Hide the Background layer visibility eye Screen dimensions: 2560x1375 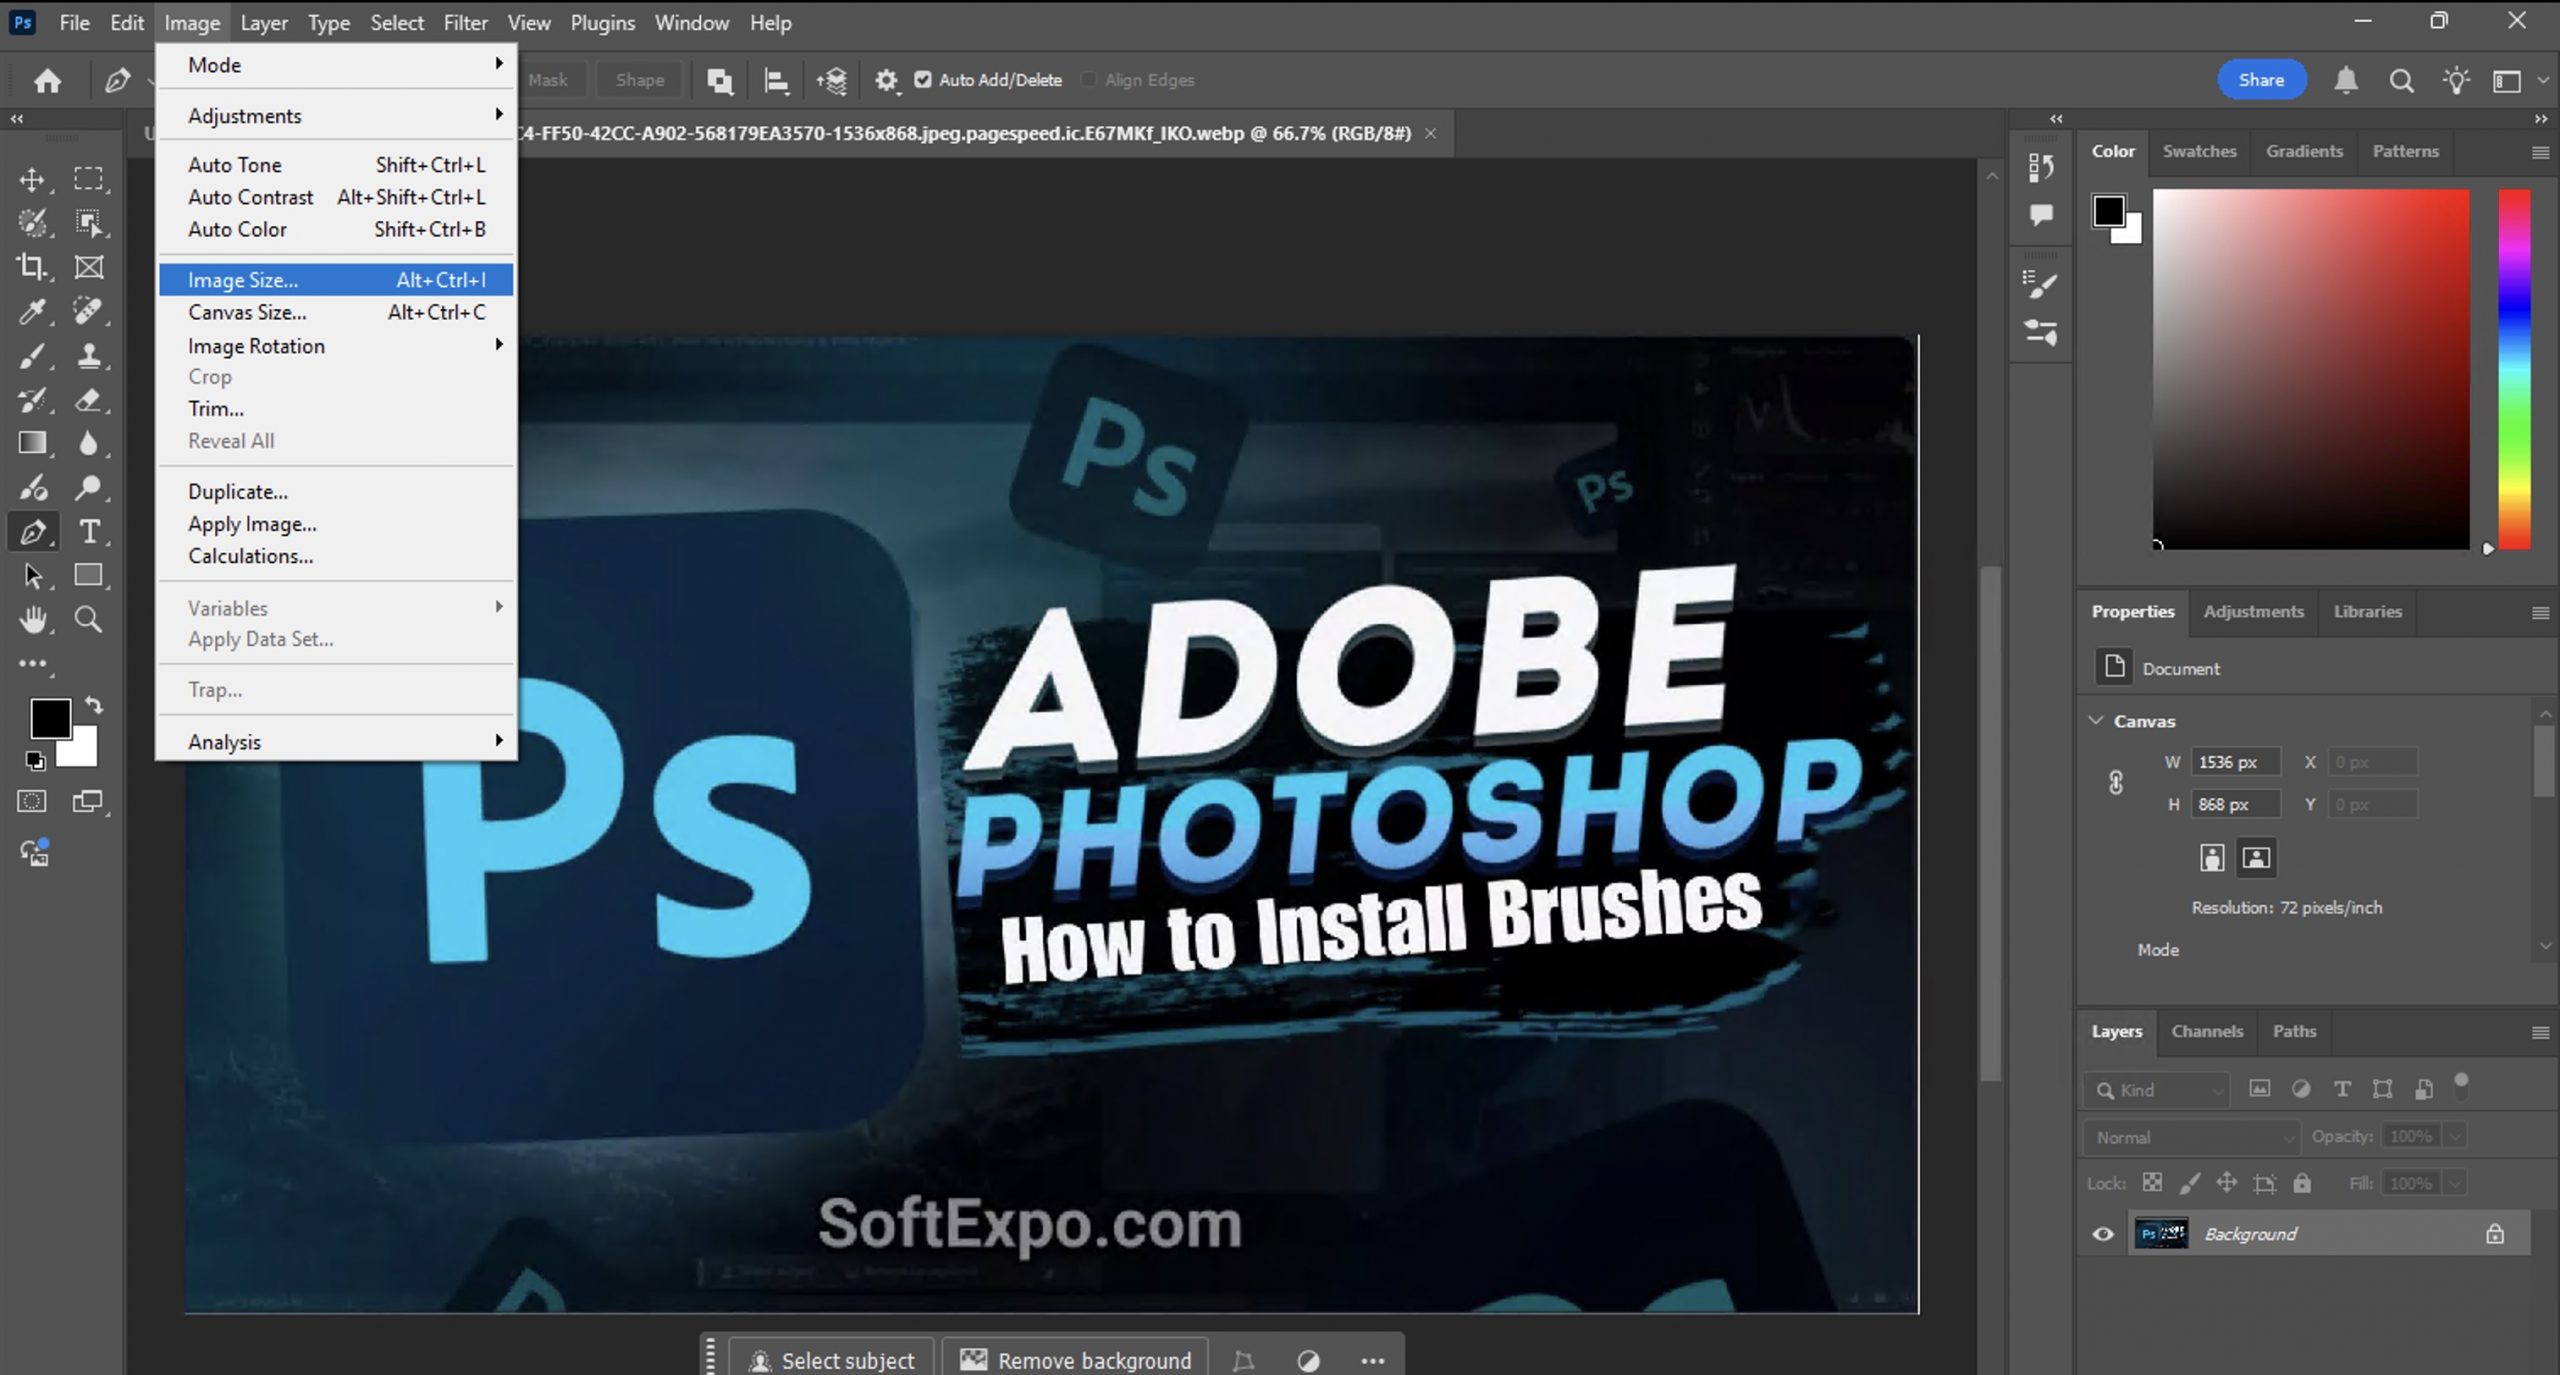tap(2103, 1234)
